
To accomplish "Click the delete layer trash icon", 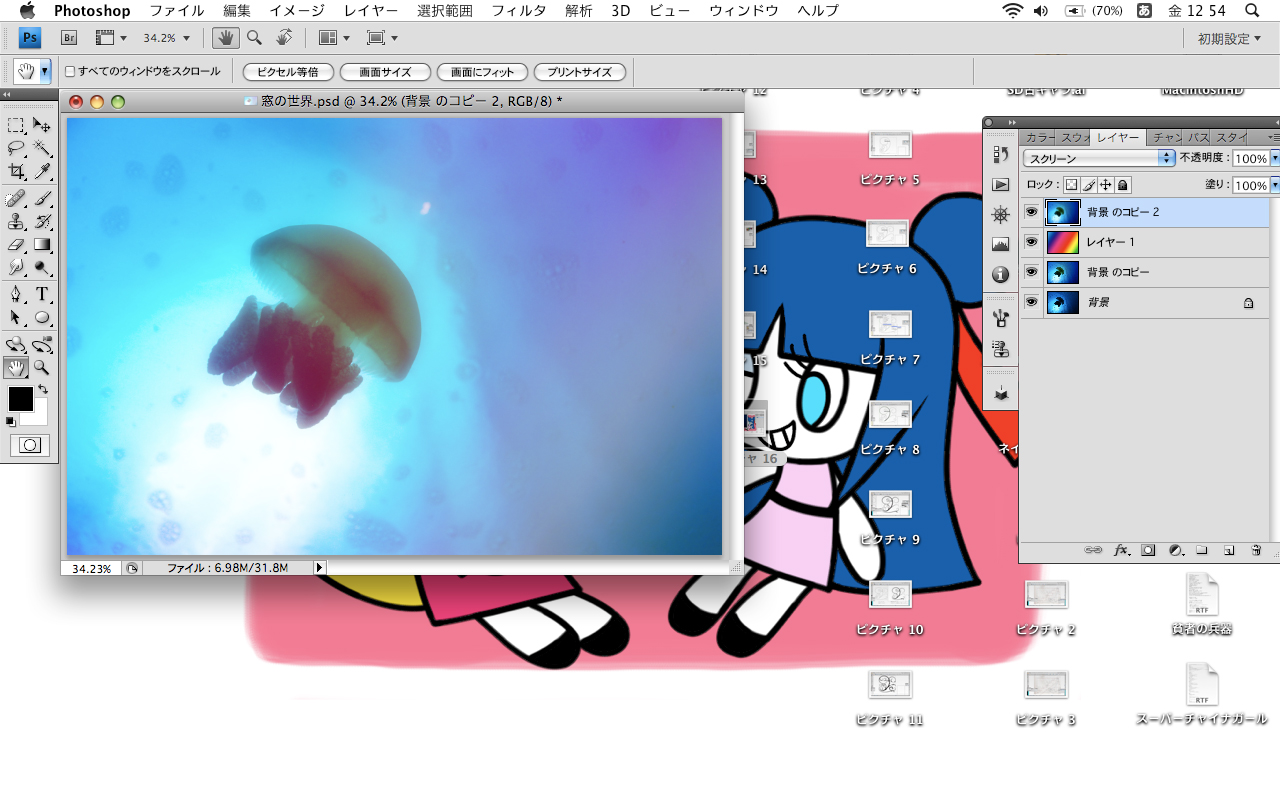I will tap(1256, 550).
